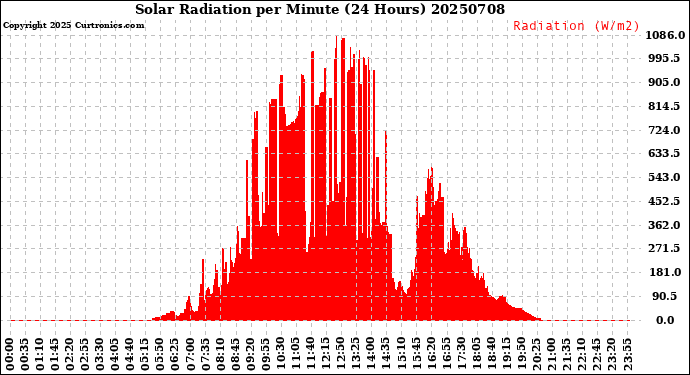Click the 23:55 time label
This screenshot has width=690, height=375.
point(627,355)
